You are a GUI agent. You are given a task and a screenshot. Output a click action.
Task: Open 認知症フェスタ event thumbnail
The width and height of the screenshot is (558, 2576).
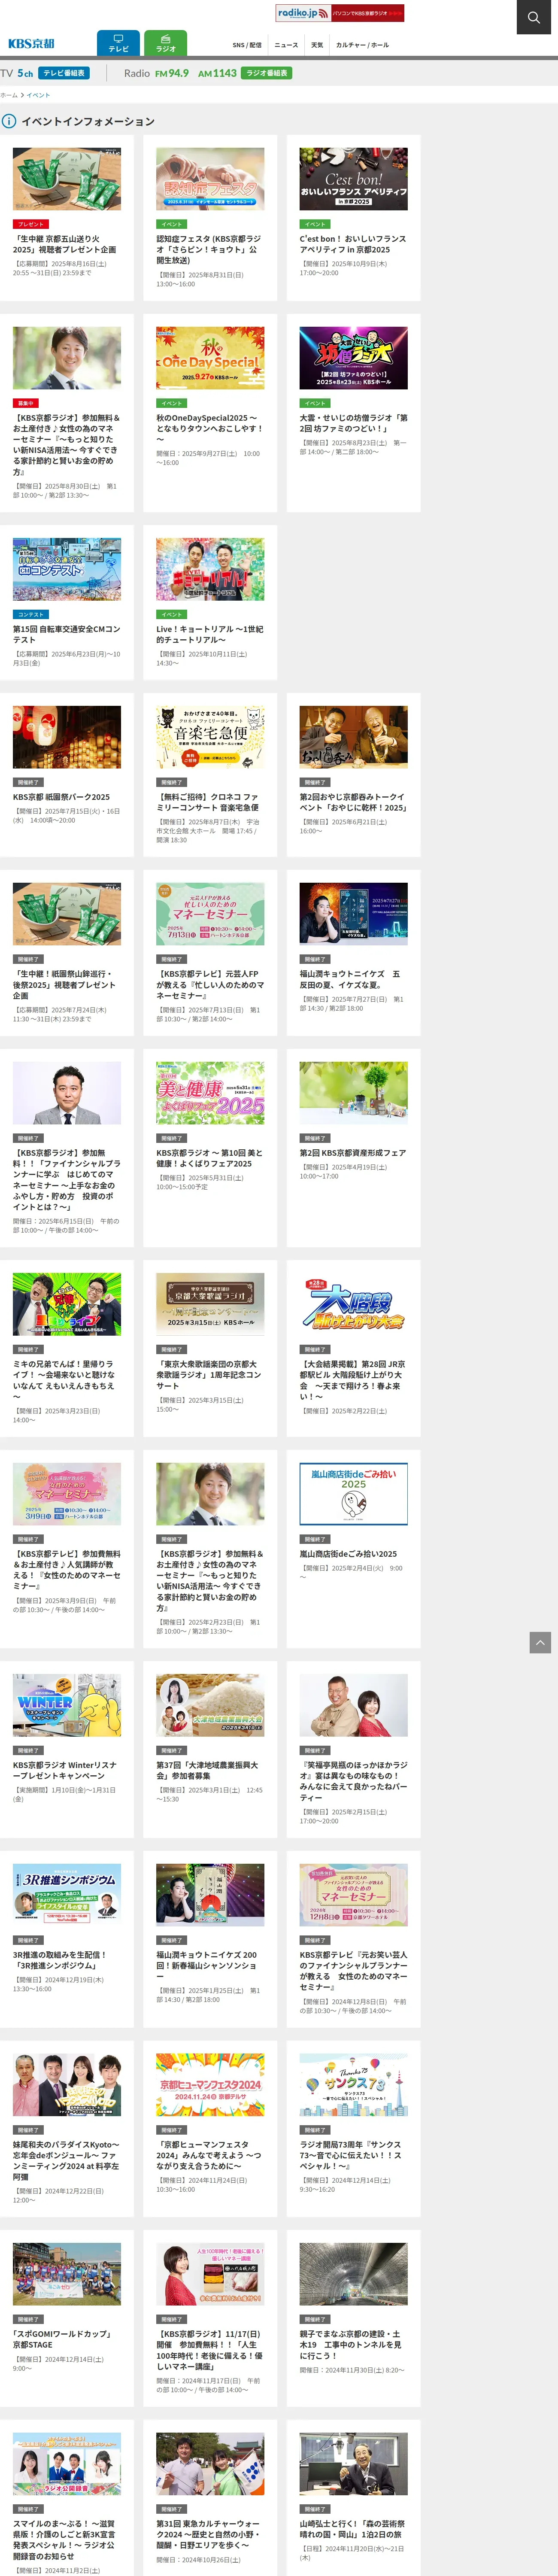[210, 179]
